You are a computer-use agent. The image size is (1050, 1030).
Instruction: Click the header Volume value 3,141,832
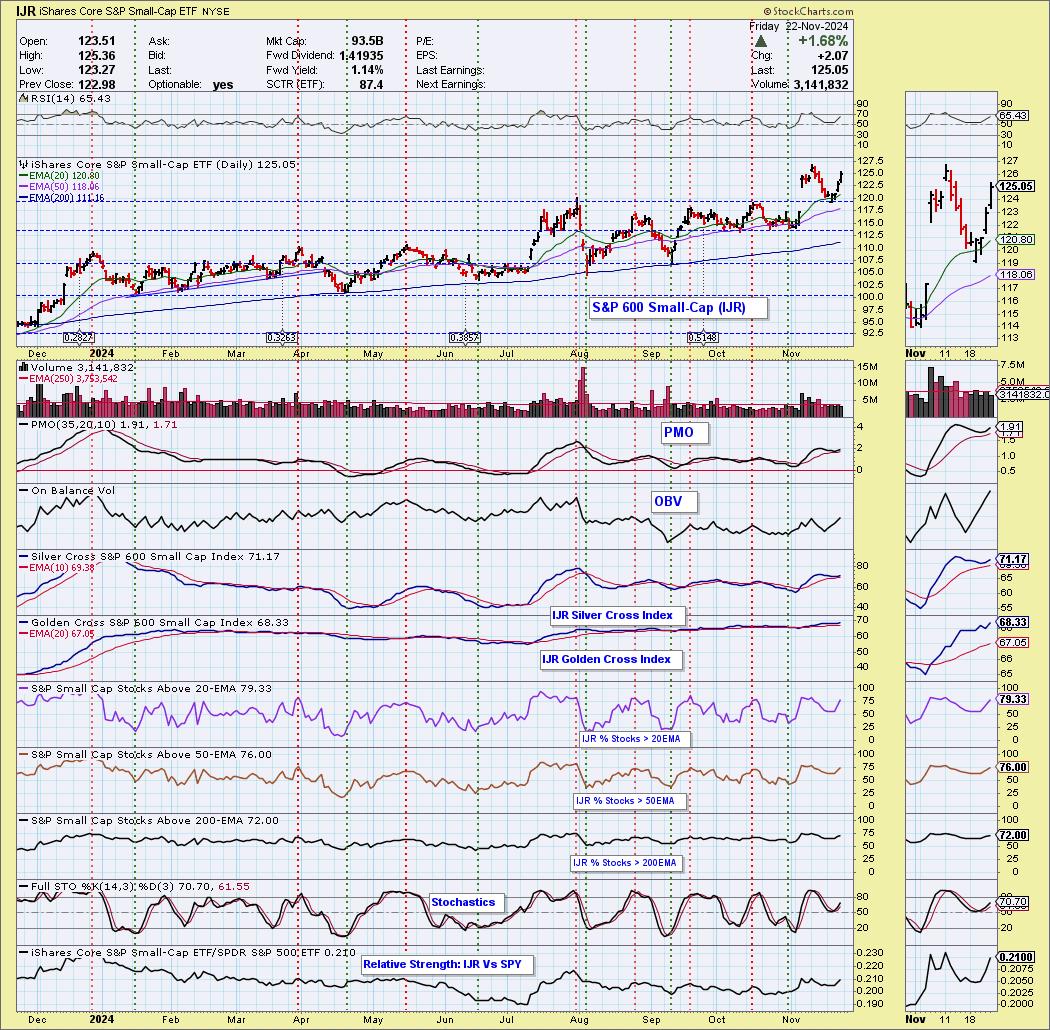pyautogui.click(x=821, y=84)
